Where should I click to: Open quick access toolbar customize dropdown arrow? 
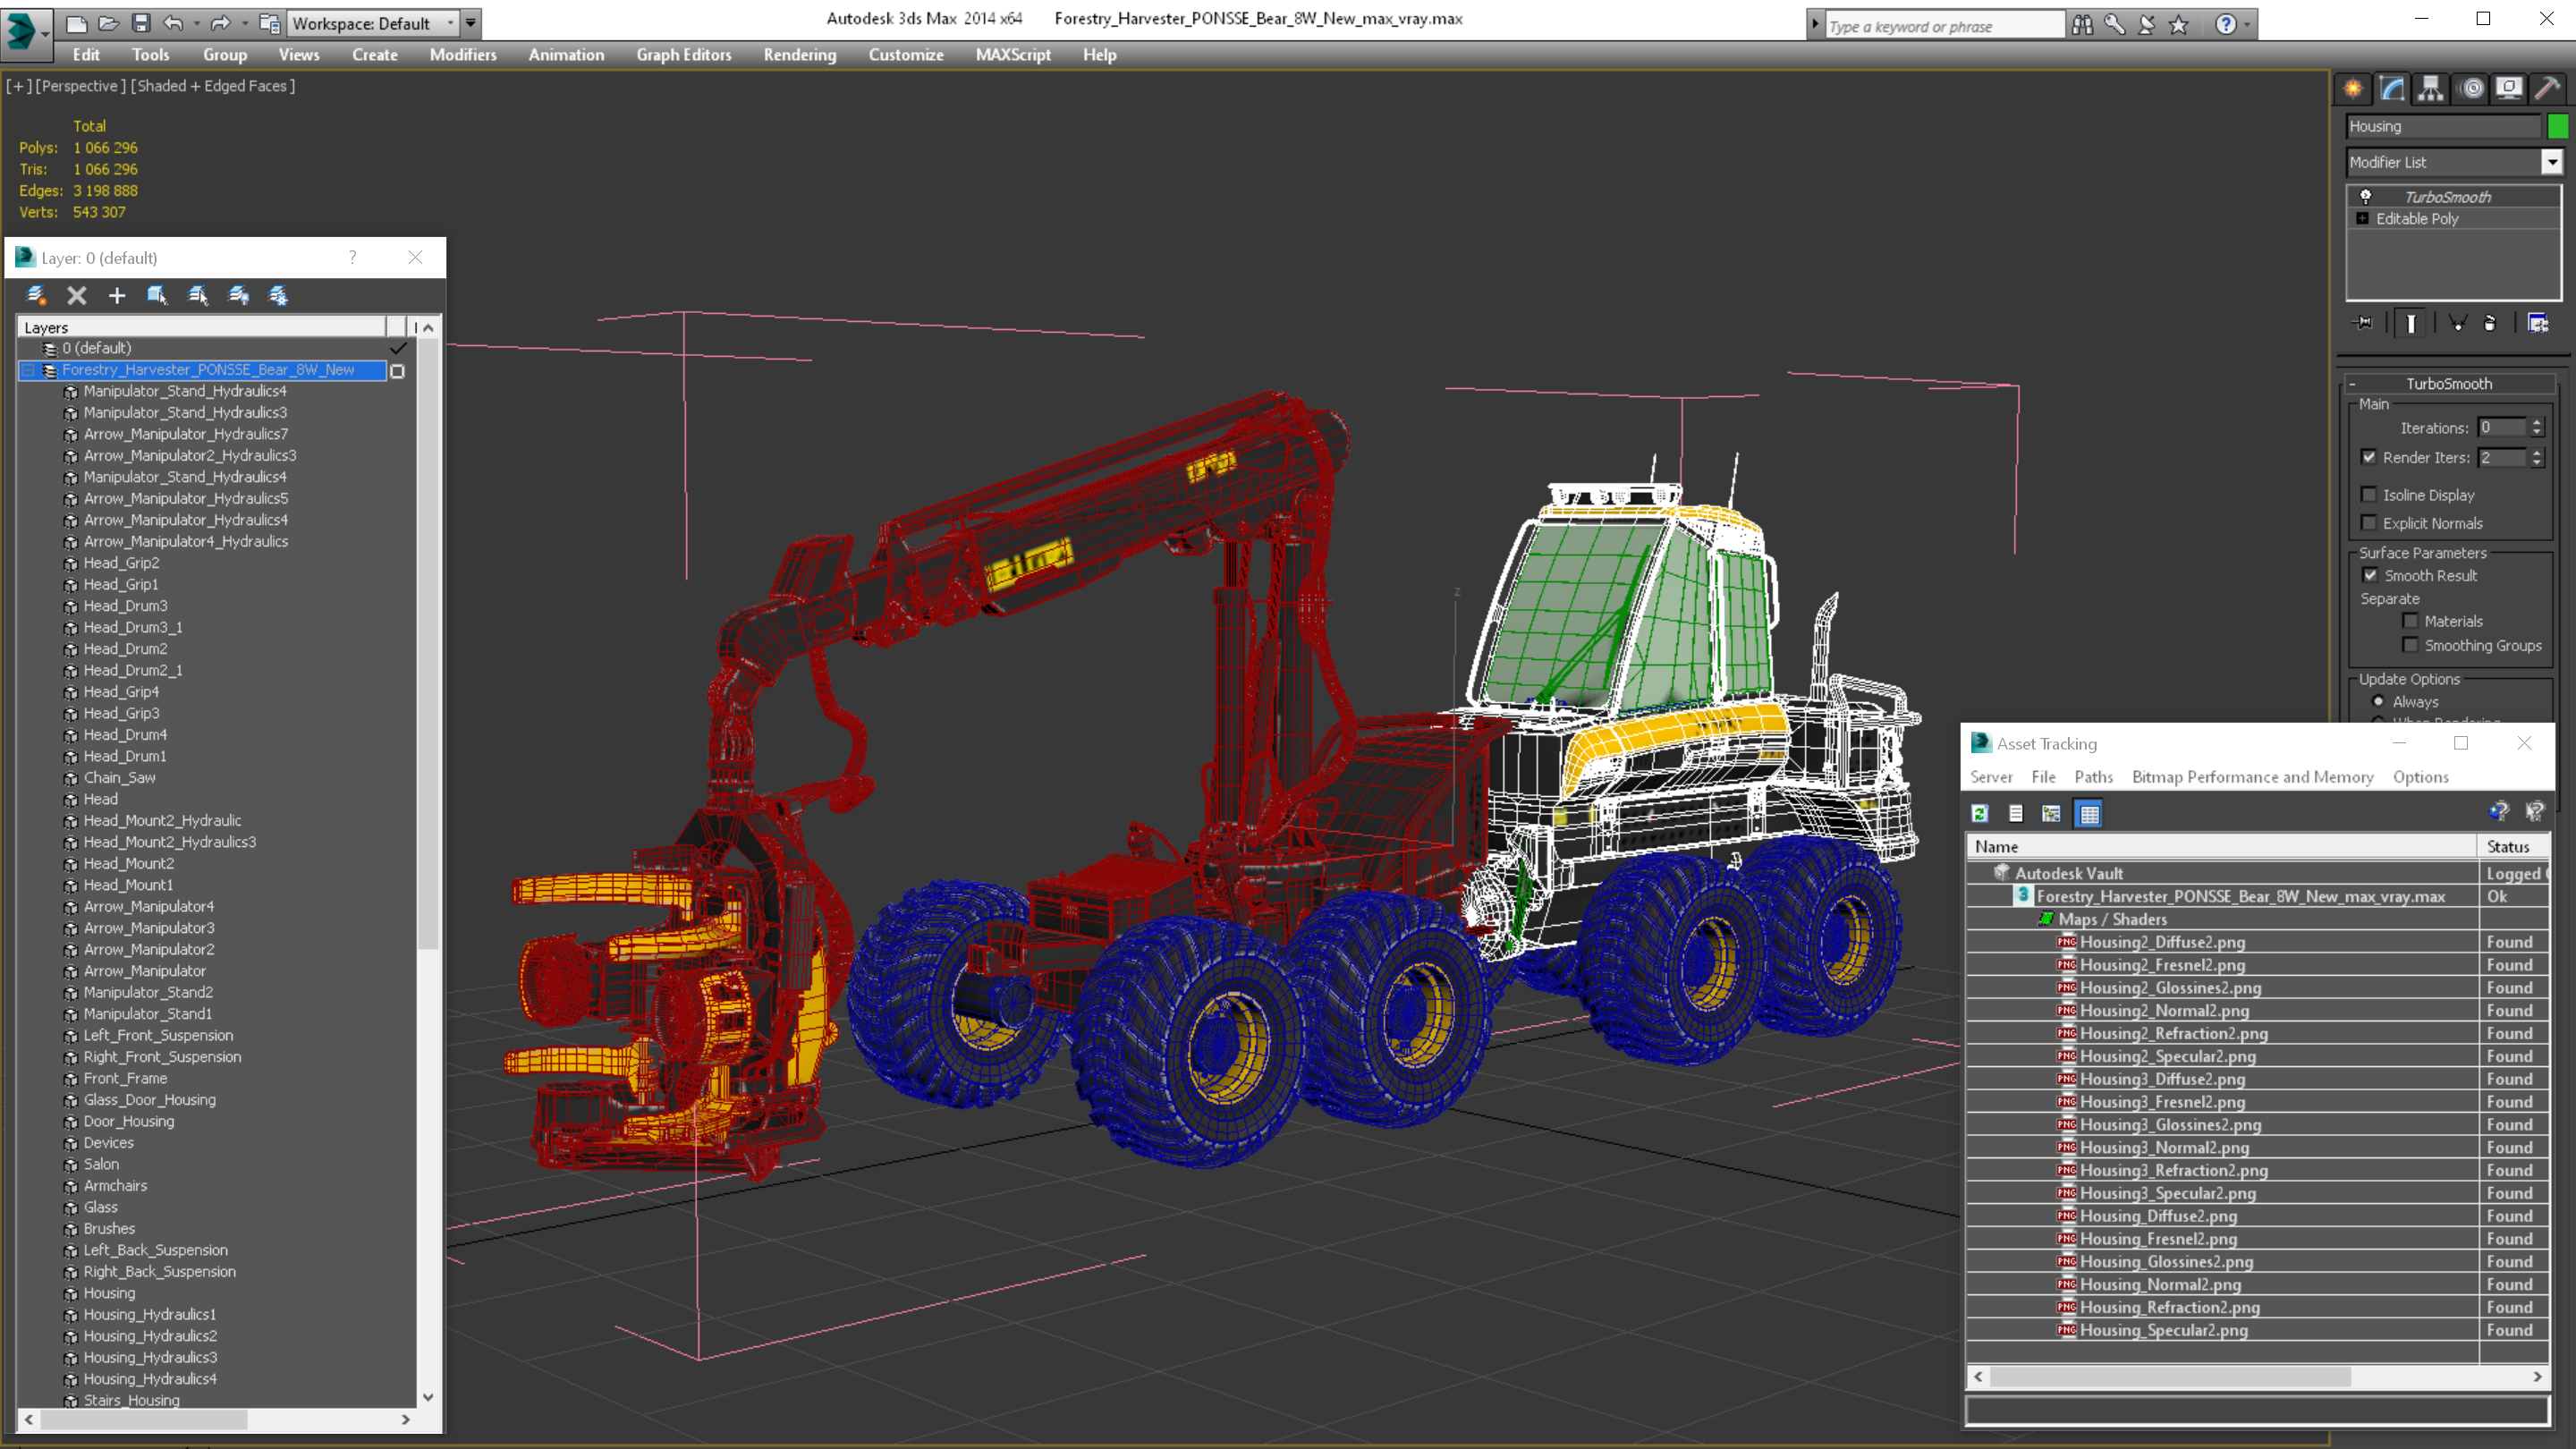click(471, 23)
